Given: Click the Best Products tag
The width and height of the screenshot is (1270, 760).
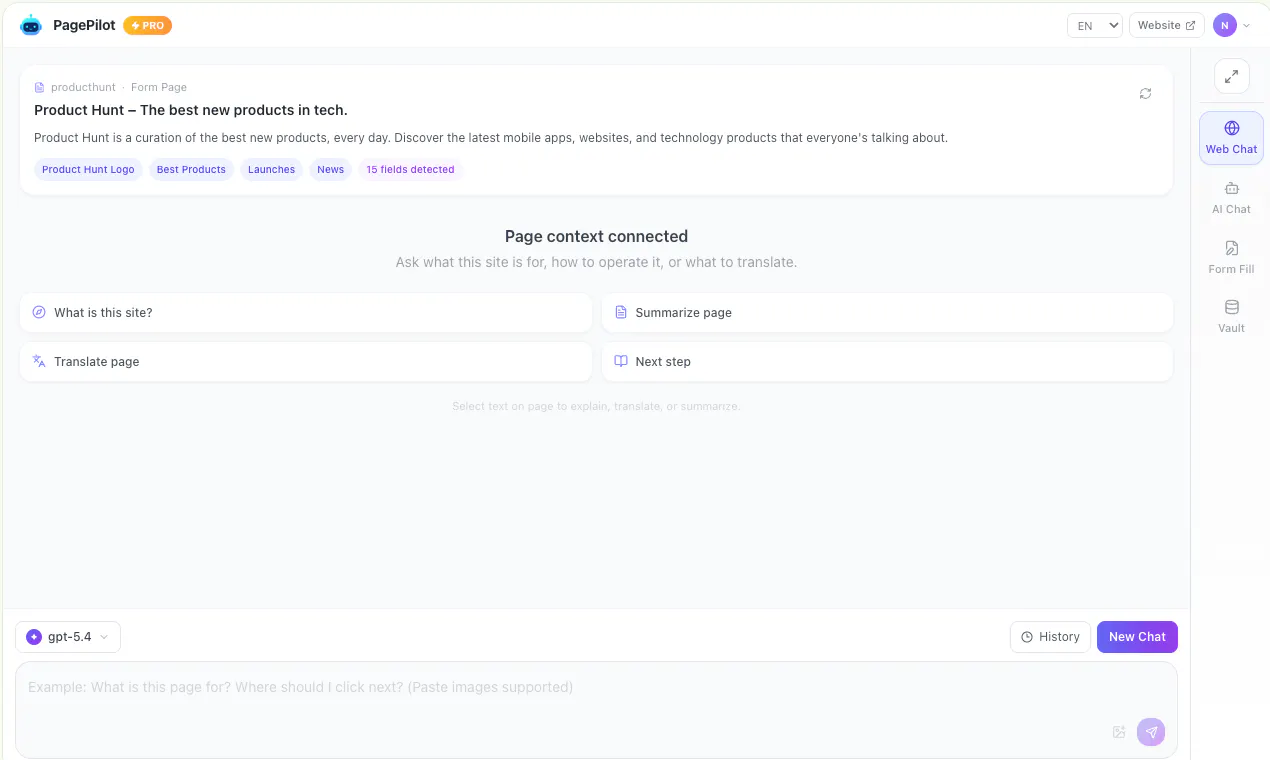Looking at the screenshot, I should [x=191, y=169].
